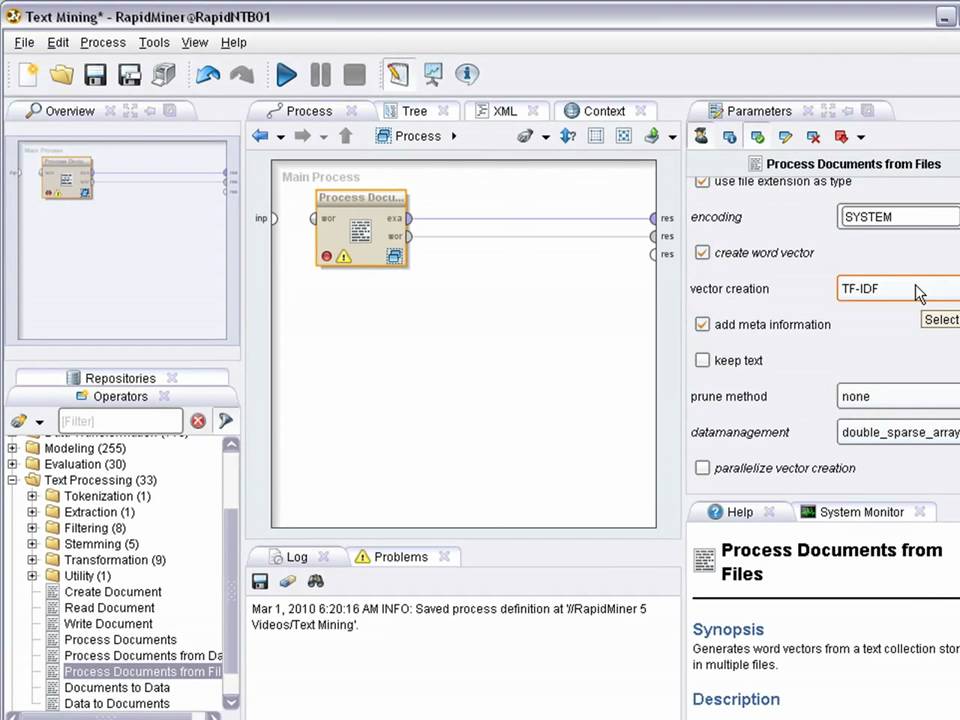This screenshot has width=960, height=720.
Task: Expand the Modeling (255) folder
Action: pos(12,448)
